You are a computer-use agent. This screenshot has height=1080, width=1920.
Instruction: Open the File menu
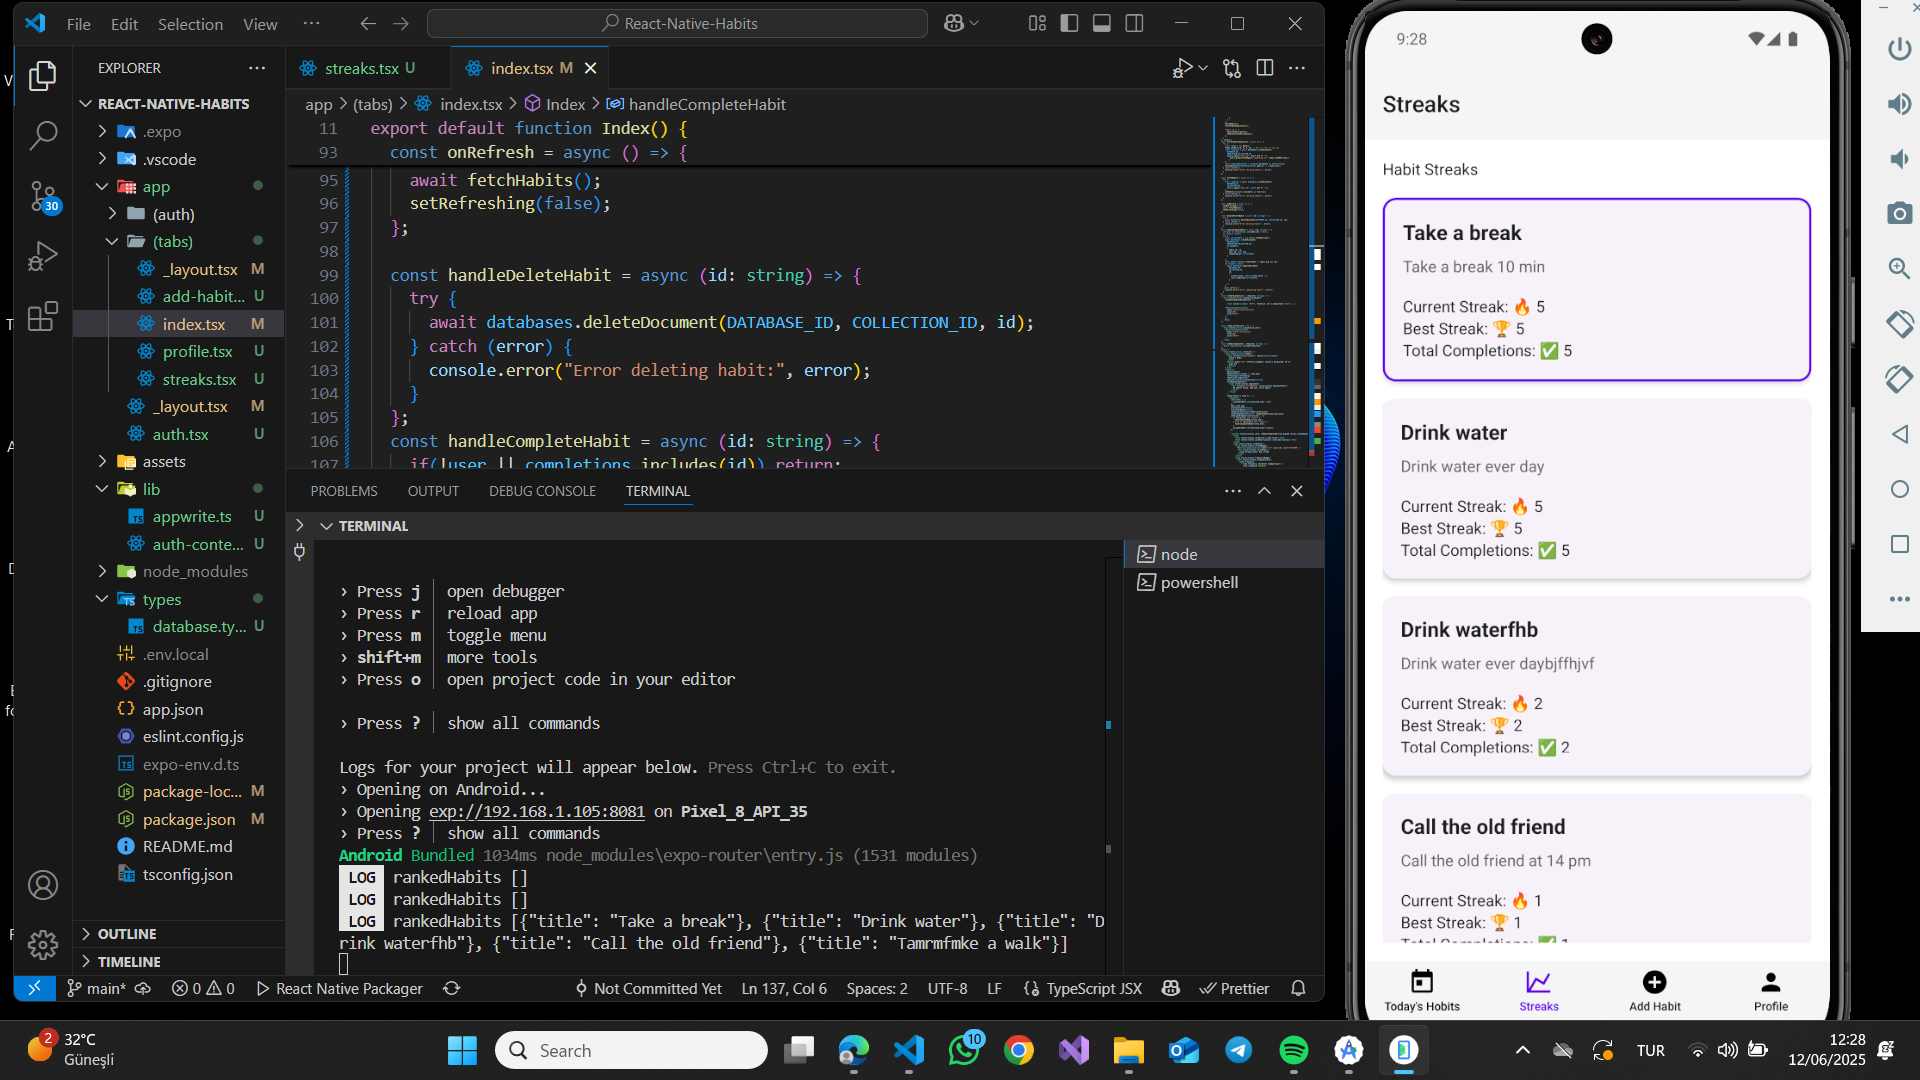point(78,24)
